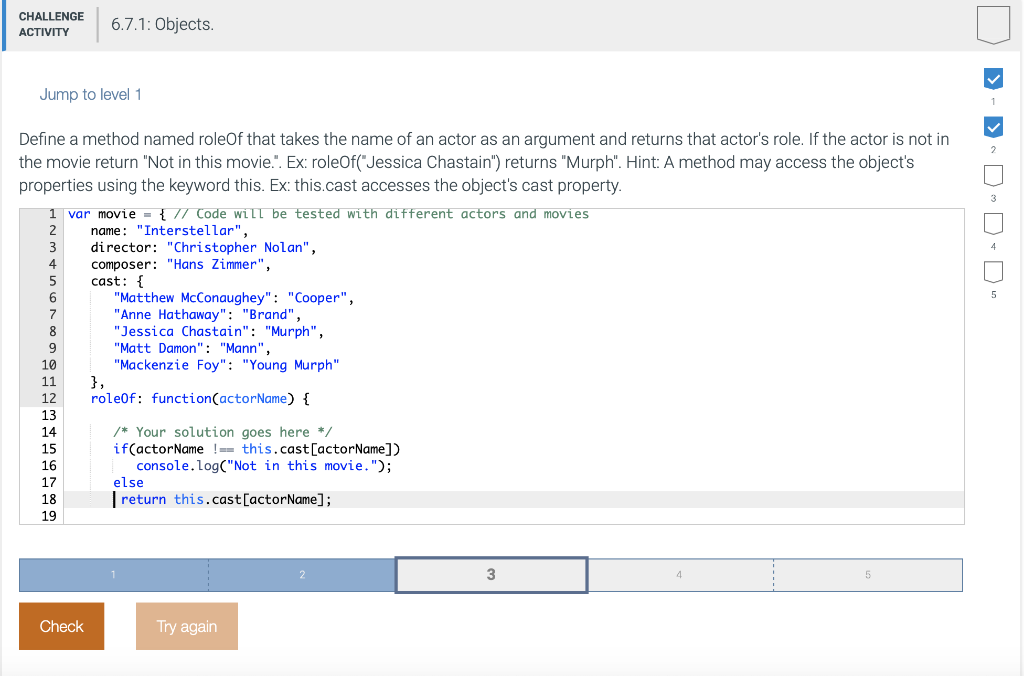Click the Try again button

coord(186,625)
